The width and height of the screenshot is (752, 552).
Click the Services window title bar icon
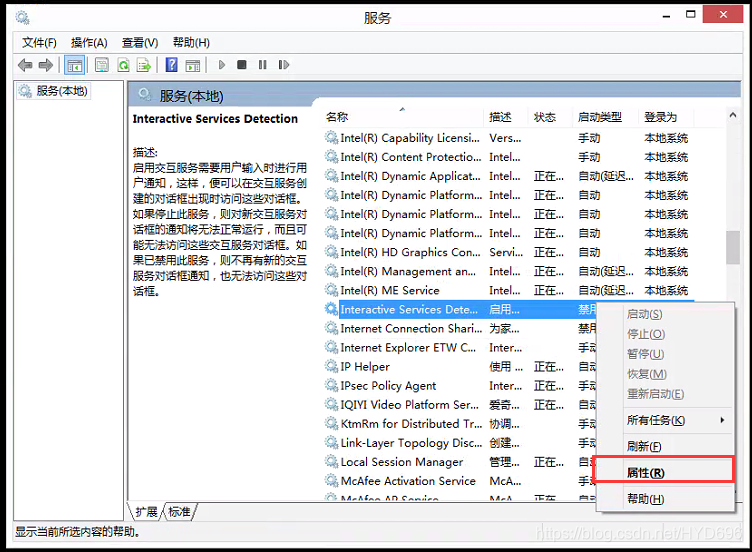(23, 18)
